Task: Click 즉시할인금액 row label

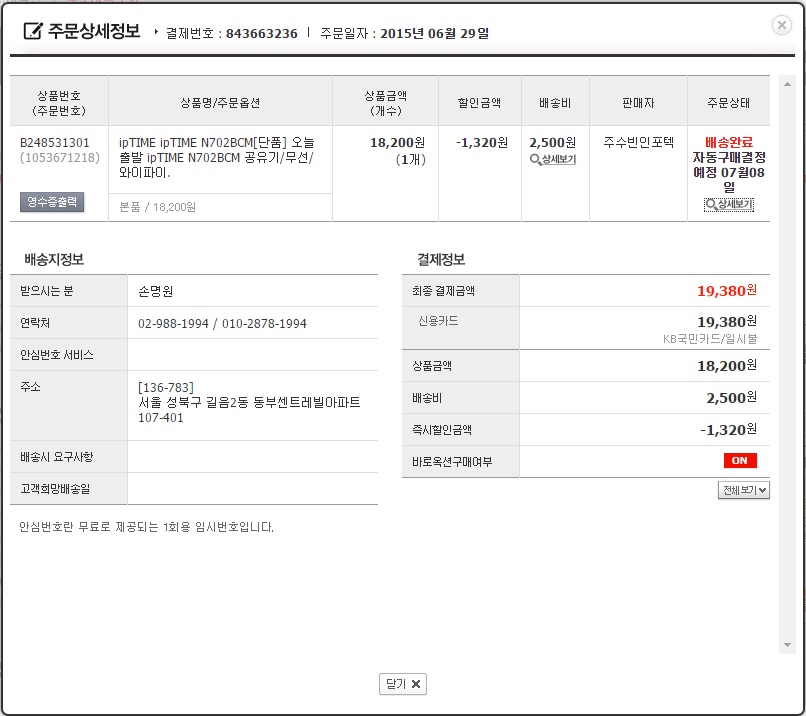Action: (442, 430)
